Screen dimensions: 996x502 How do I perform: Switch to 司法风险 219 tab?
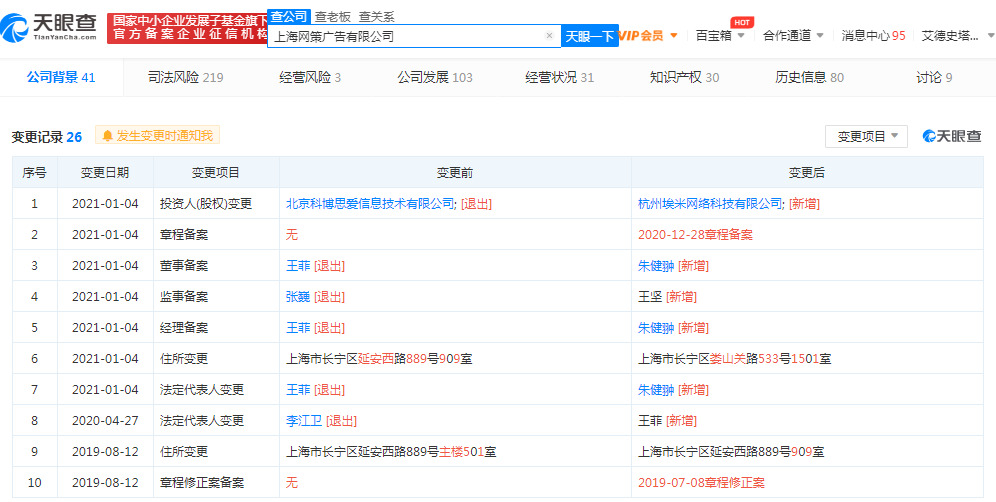pos(185,78)
